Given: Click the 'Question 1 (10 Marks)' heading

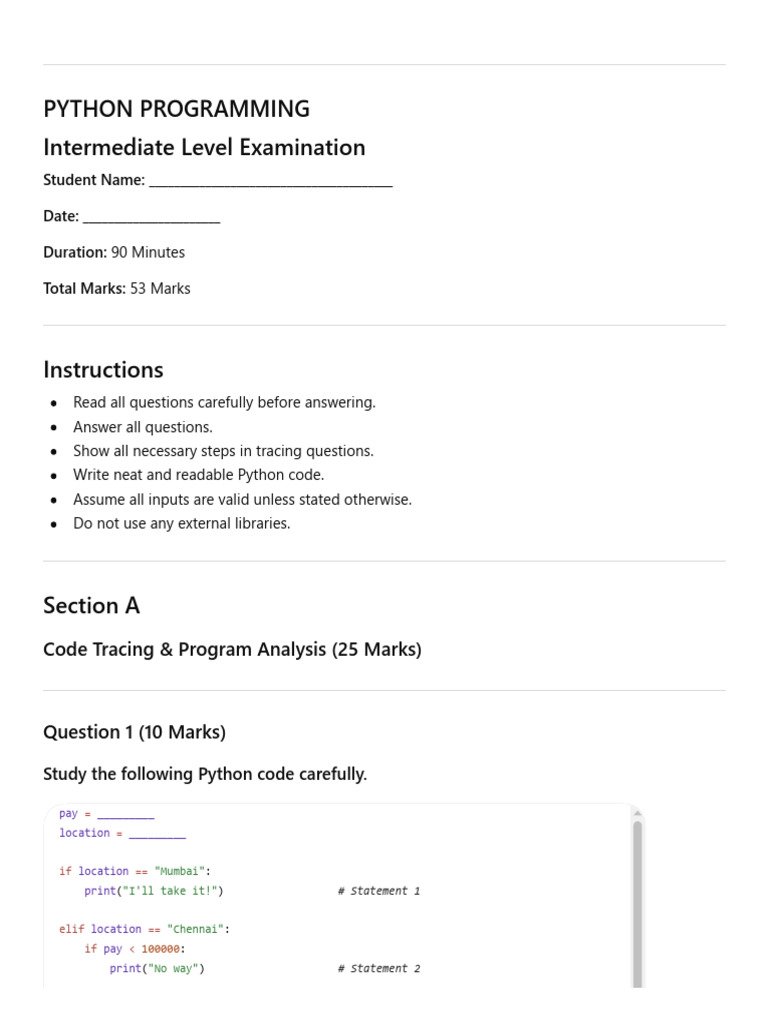Looking at the screenshot, I should 135,732.
